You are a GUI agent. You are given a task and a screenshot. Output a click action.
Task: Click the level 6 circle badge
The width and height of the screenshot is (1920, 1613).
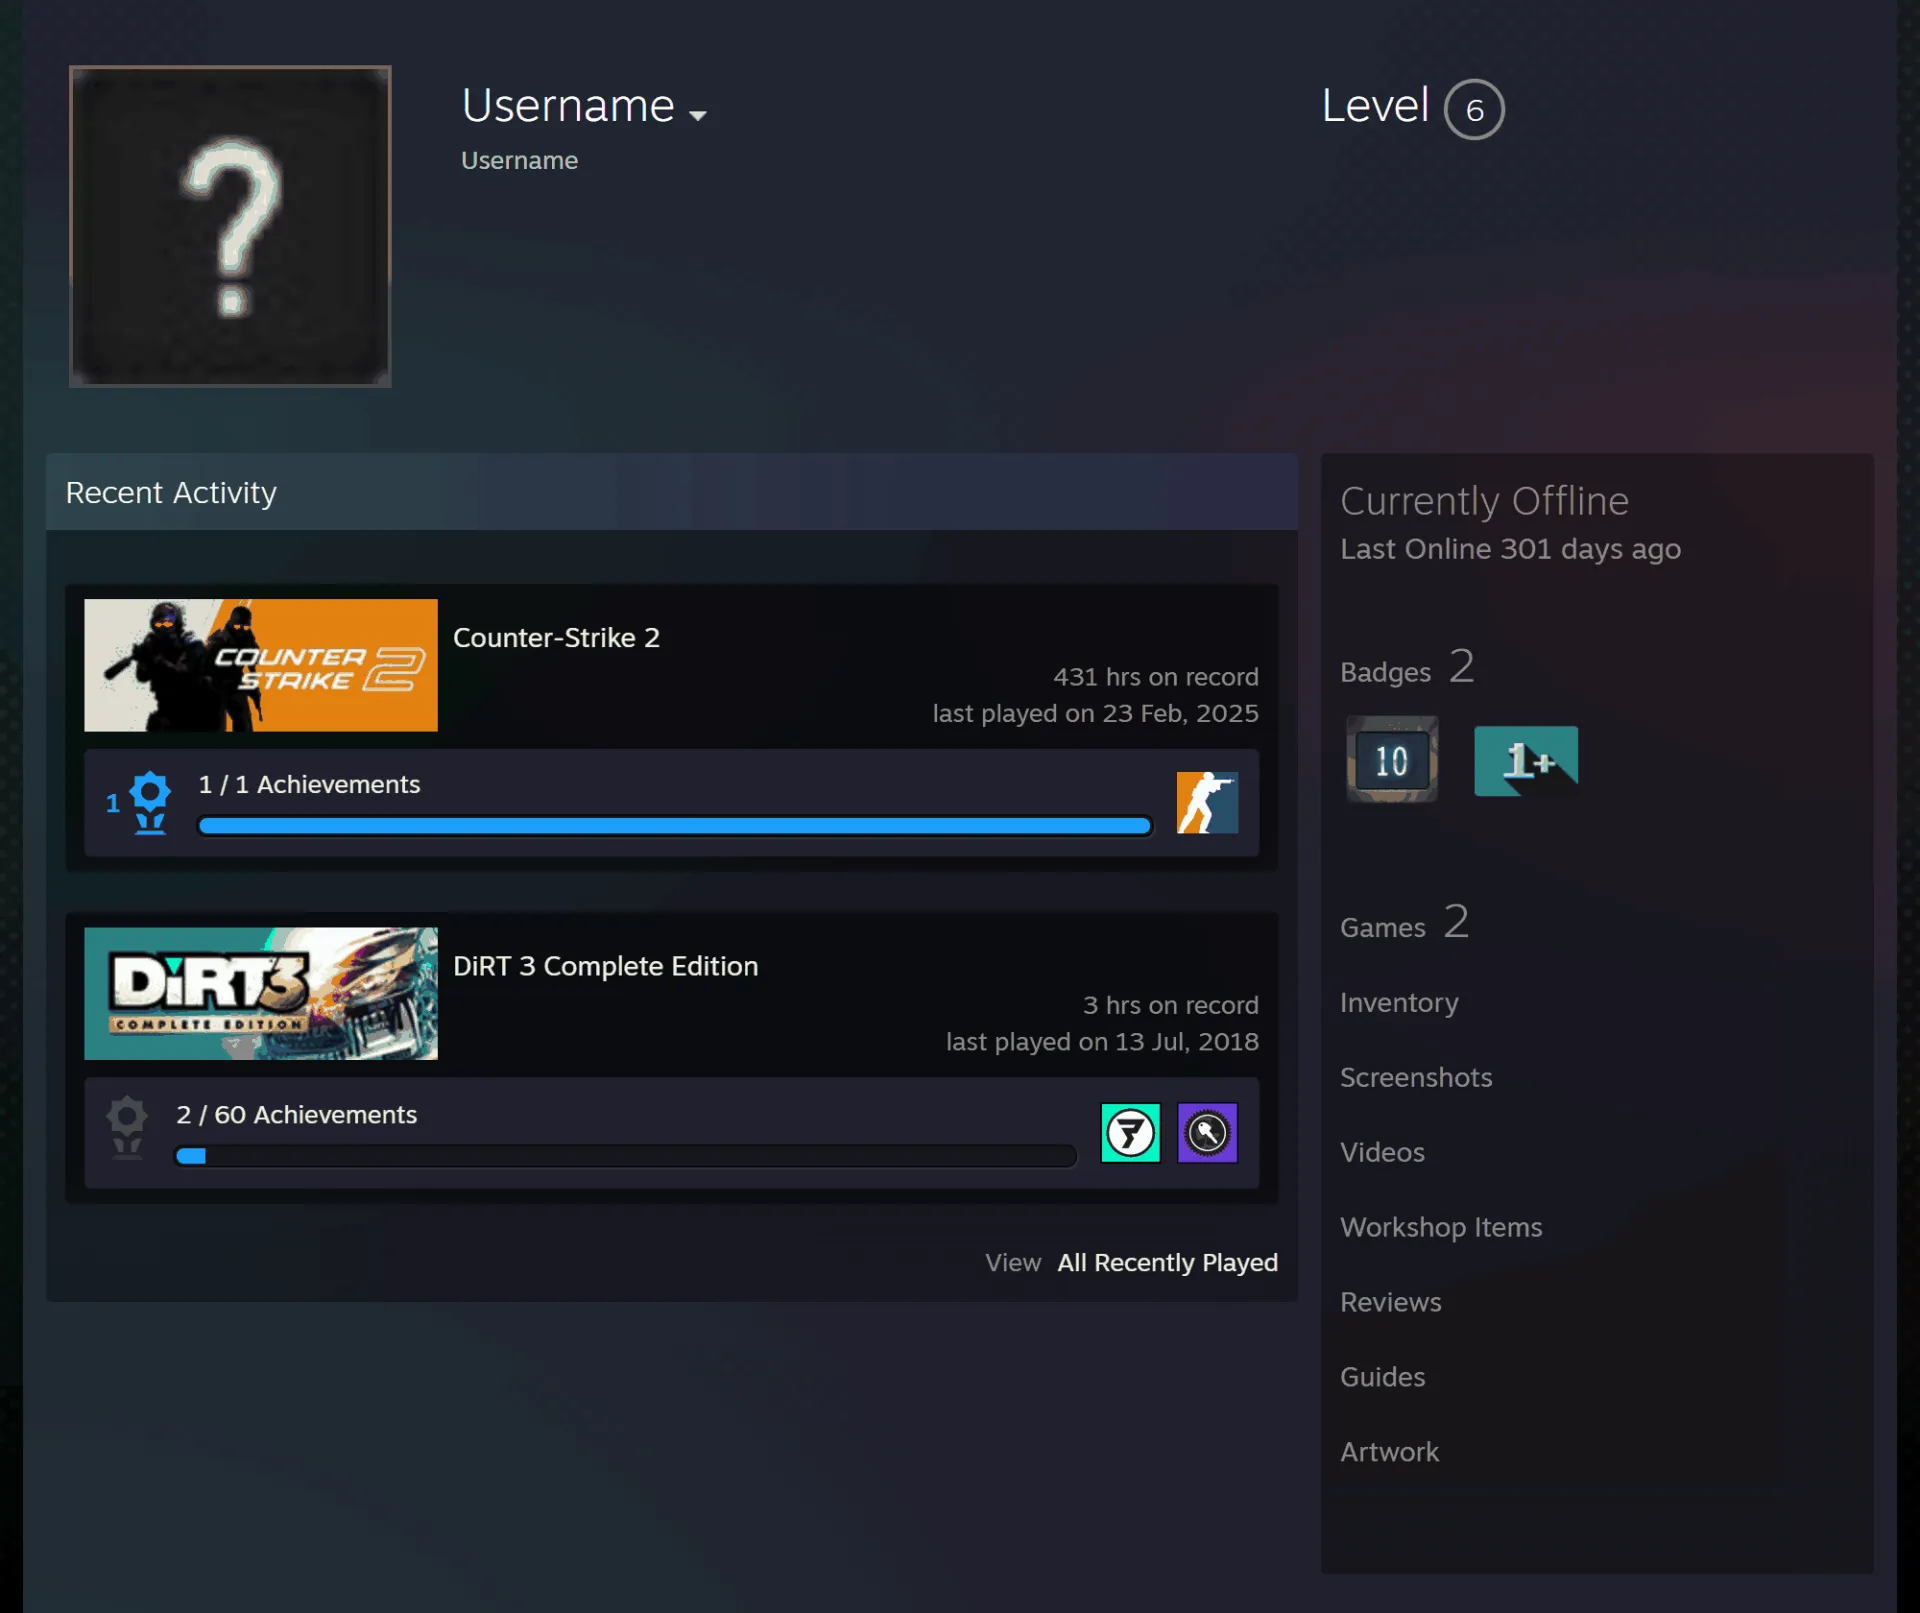1474,109
